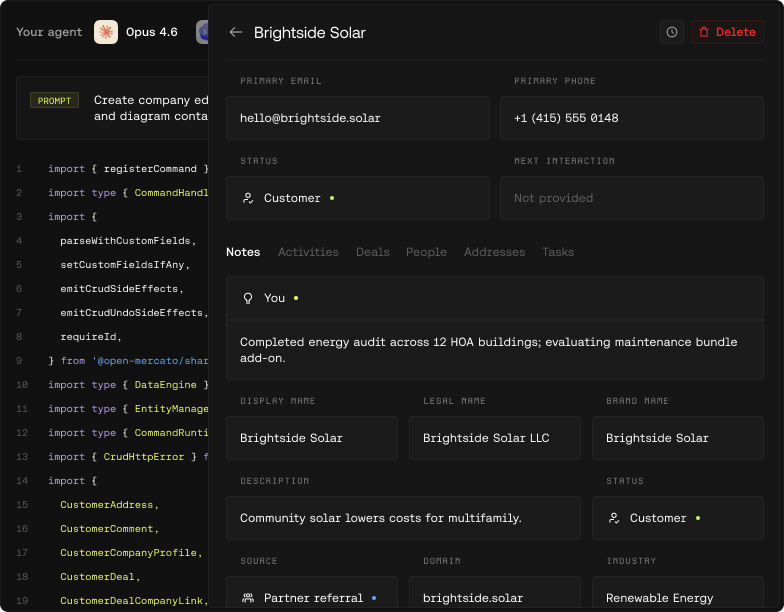
Task: Click code line requireId
Action: [91, 337]
